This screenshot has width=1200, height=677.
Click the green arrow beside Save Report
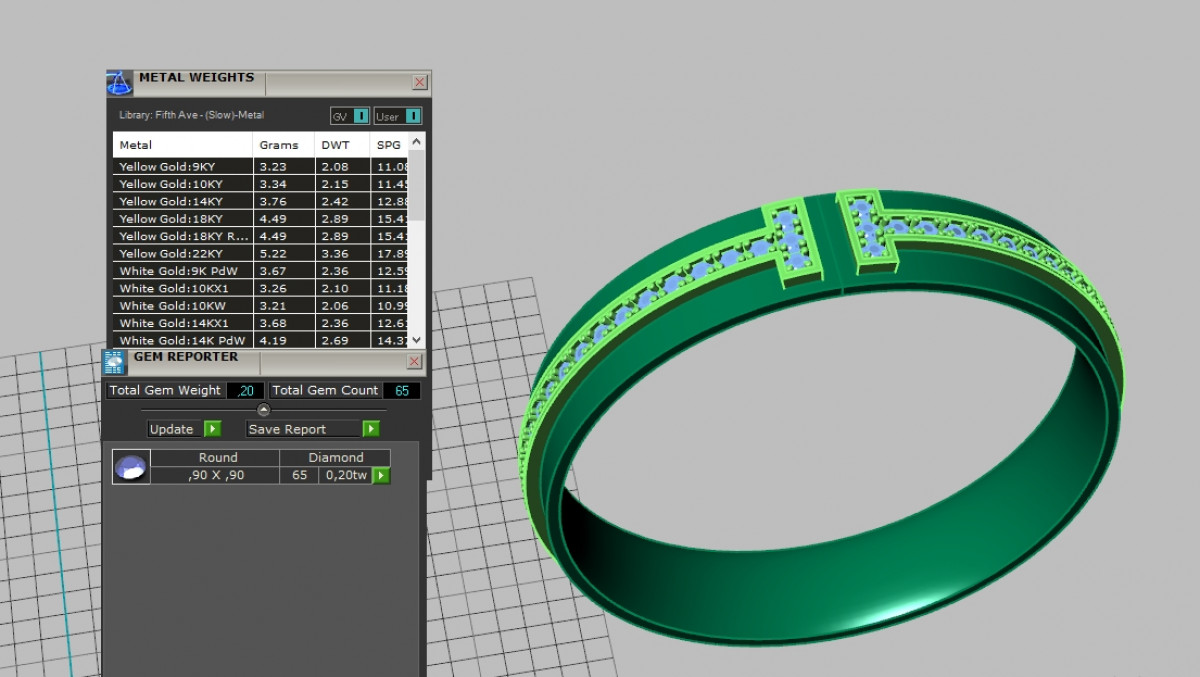point(371,429)
